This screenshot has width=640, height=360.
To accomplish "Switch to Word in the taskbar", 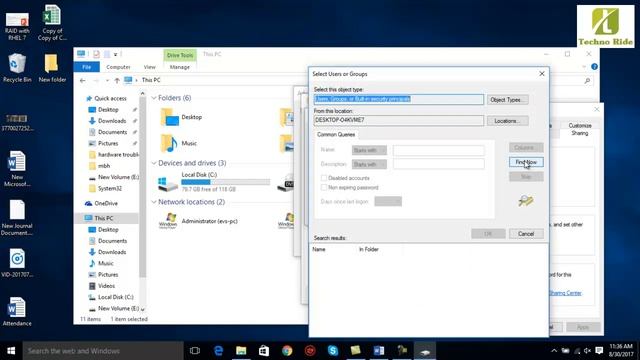I will click(x=379, y=351).
